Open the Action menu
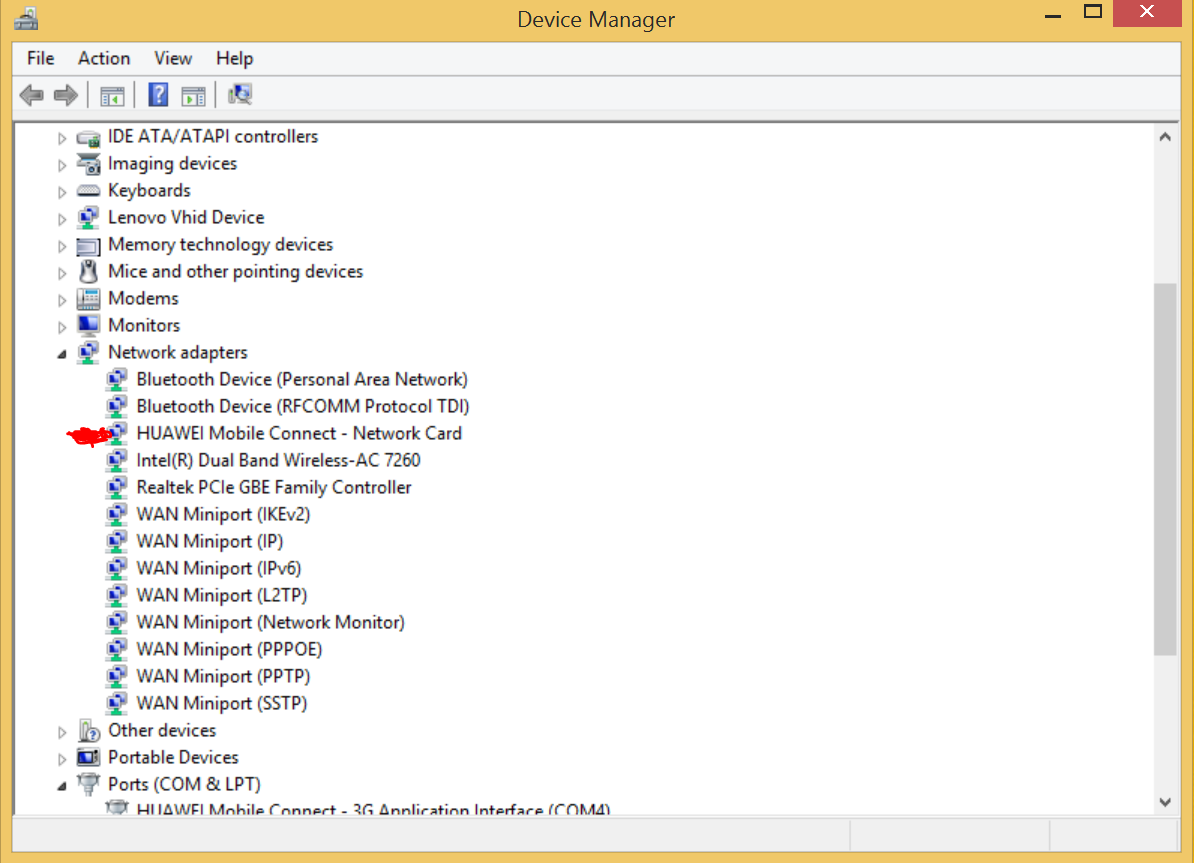 point(104,59)
